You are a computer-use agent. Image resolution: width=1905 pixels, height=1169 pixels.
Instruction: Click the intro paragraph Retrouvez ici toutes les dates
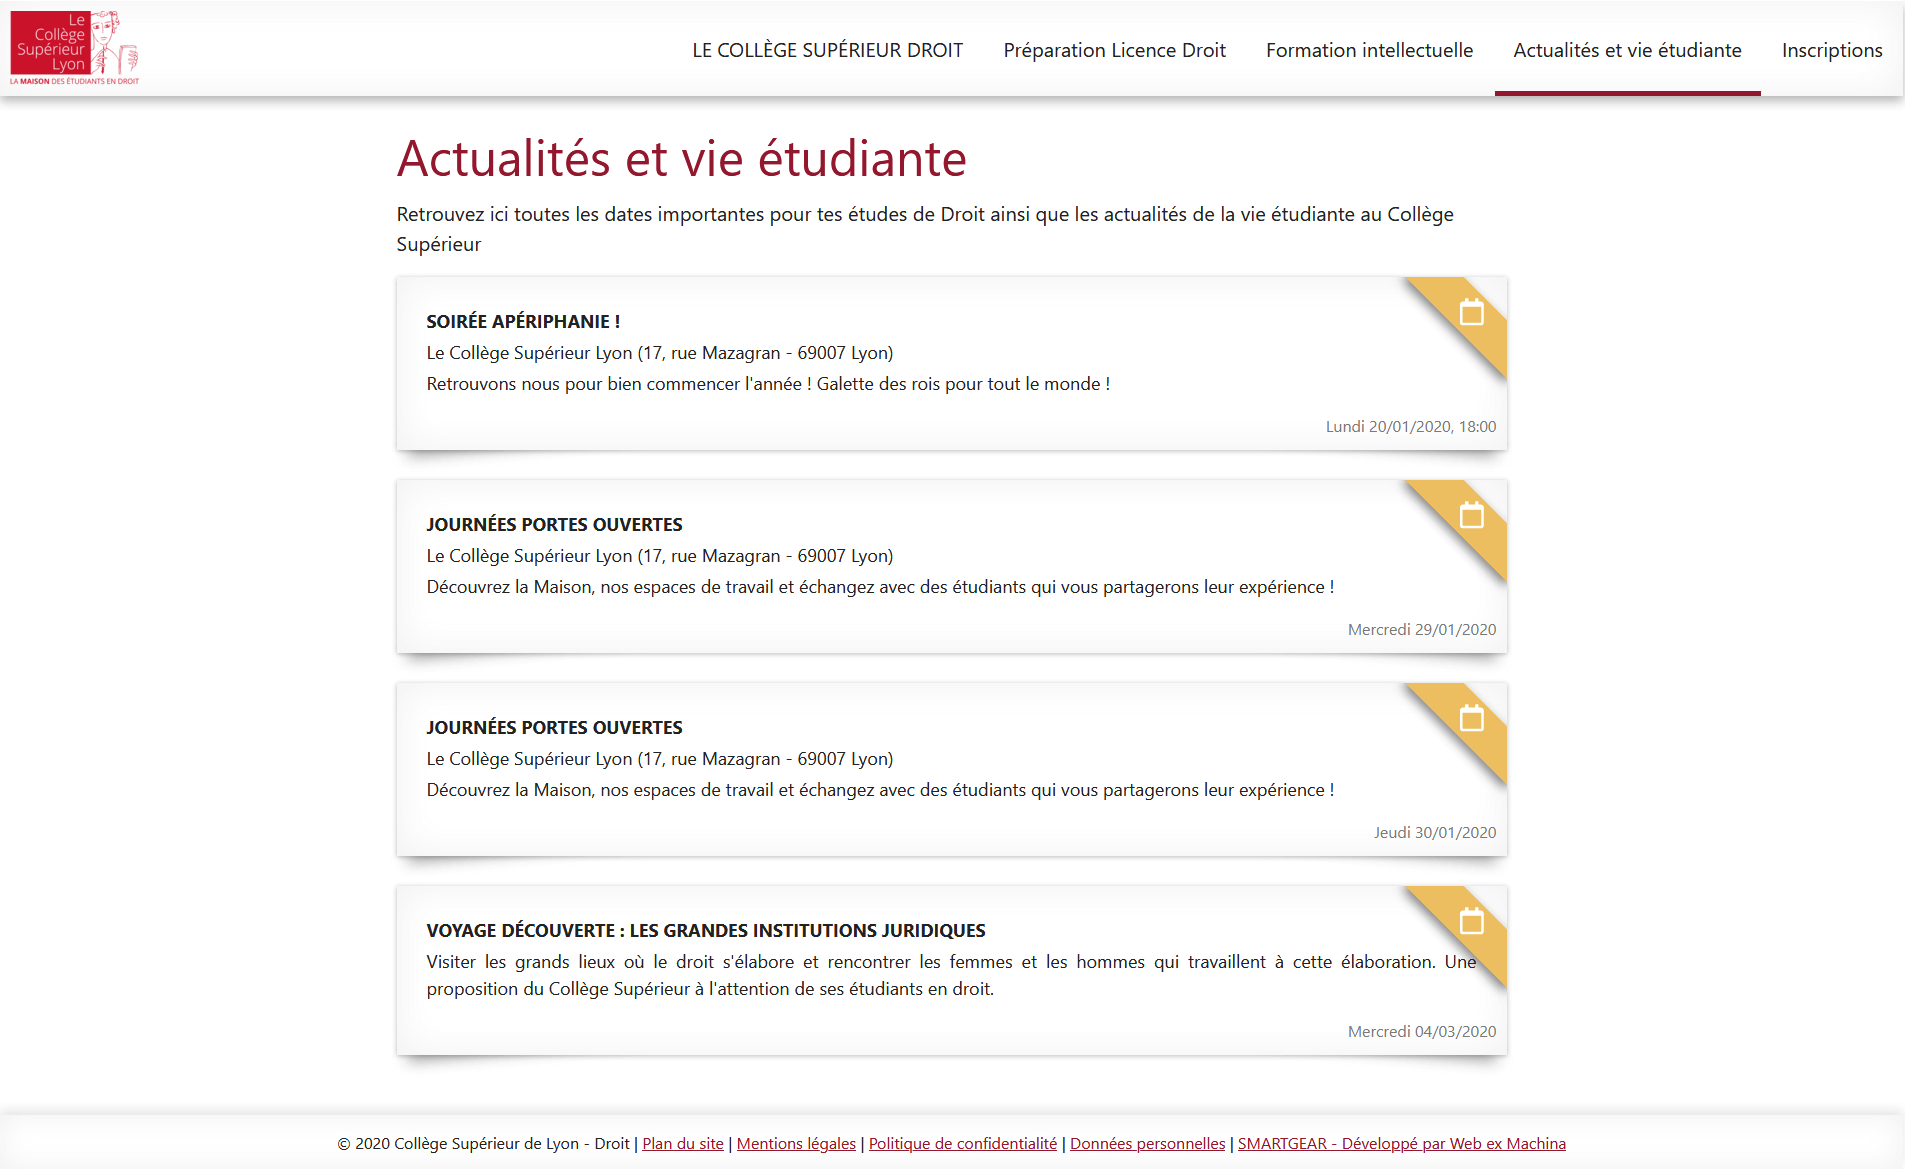(x=925, y=229)
